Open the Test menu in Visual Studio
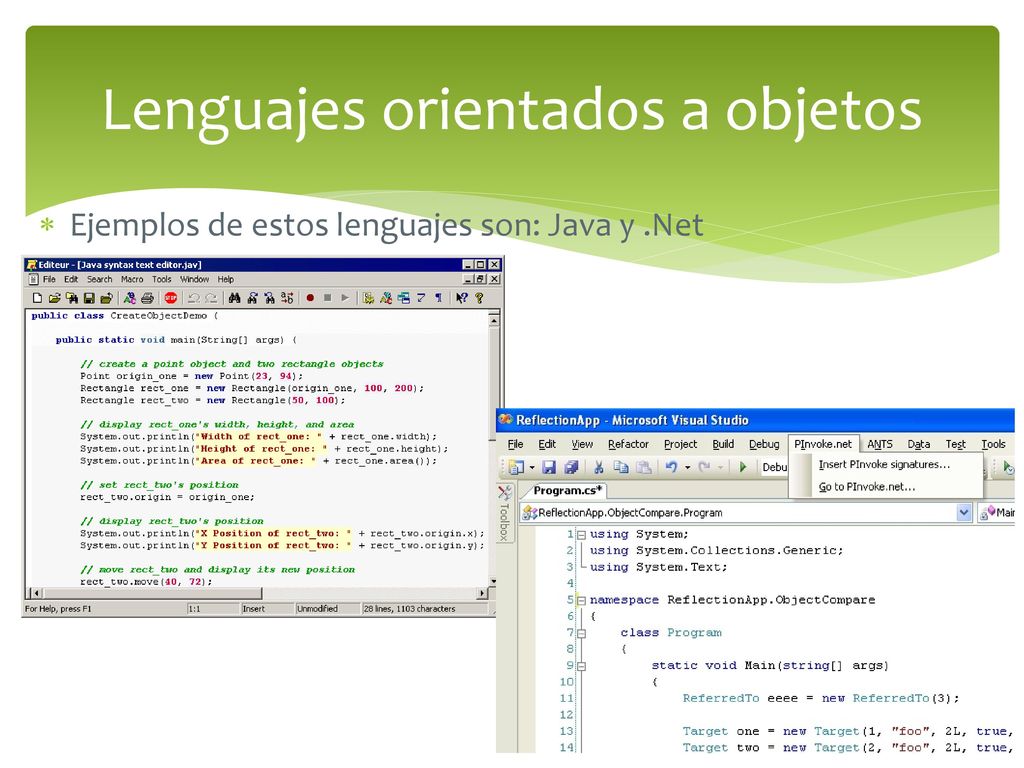The height and width of the screenshot is (768, 1024). click(x=955, y=444)
